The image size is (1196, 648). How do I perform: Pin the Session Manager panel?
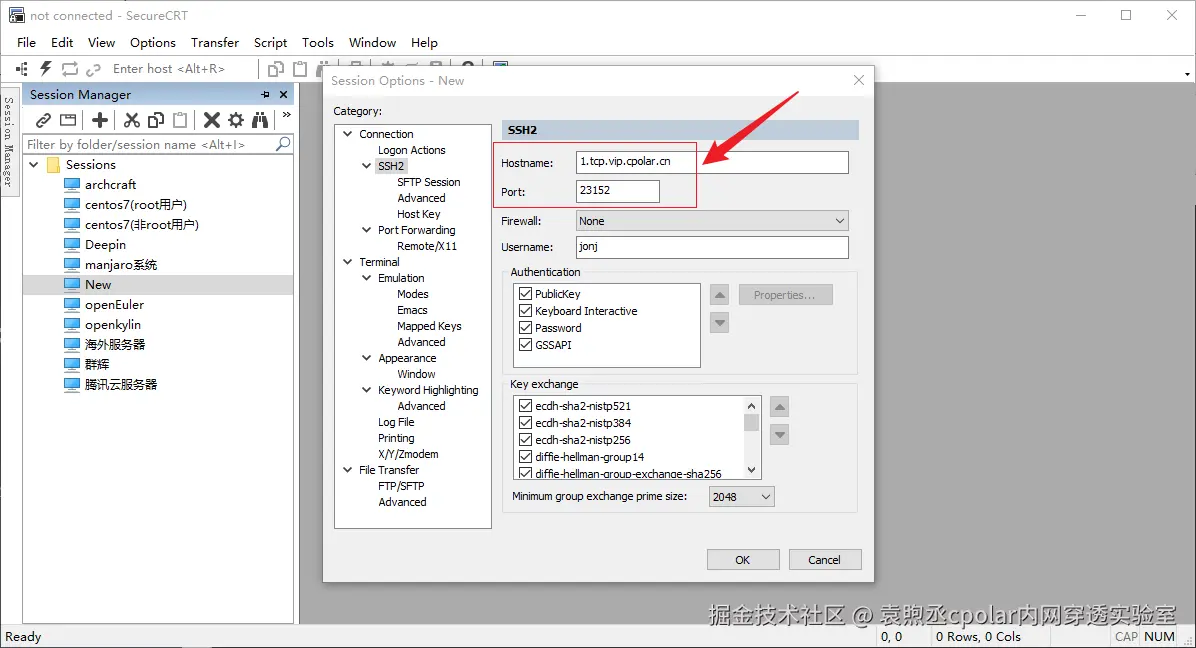pos(265,95)
